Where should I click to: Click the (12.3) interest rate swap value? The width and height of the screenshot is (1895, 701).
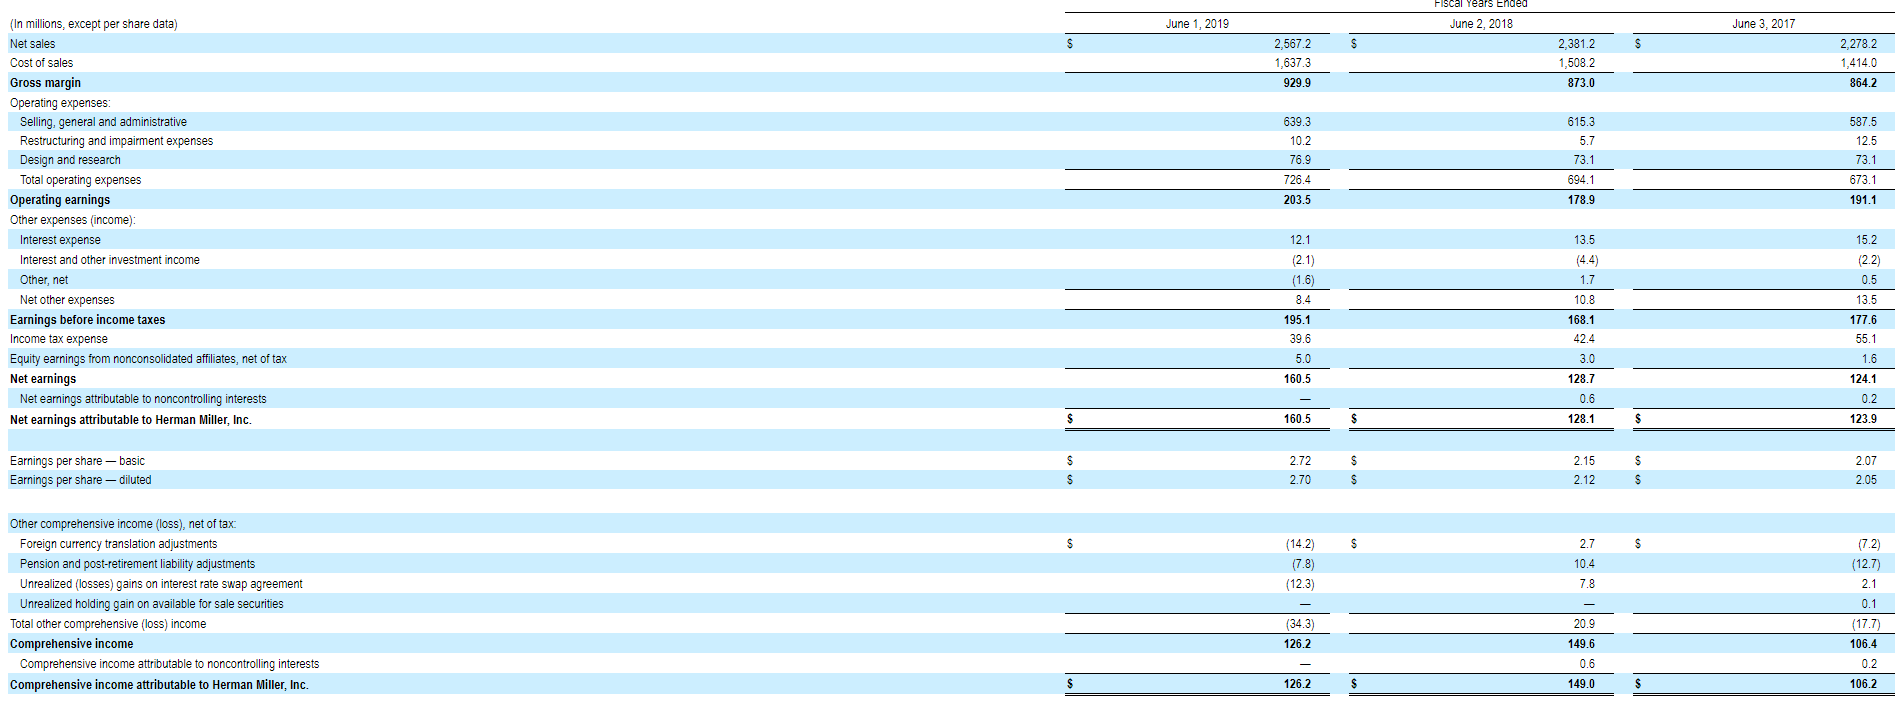[x=1300, y=584]
